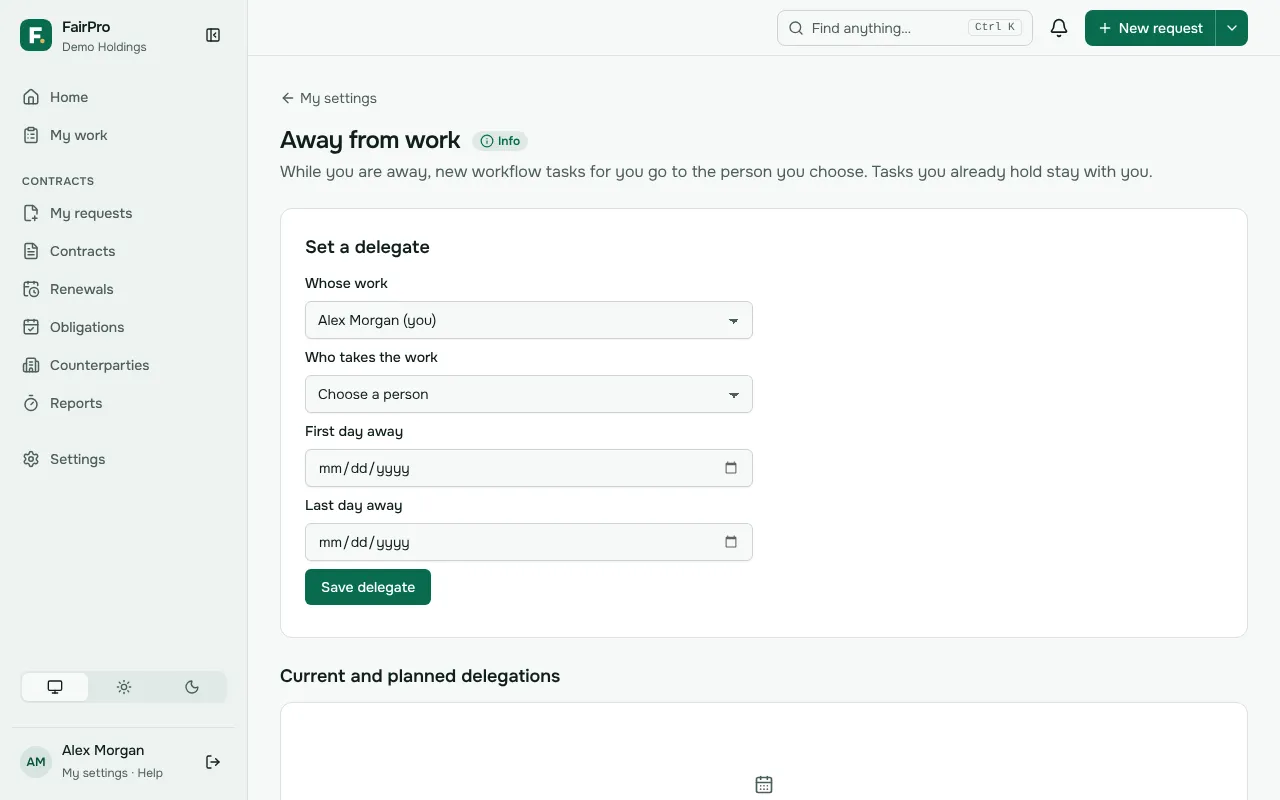Viewport: 1280px width, 800px height.
Task: Click the search magnifier icon
Action: pyautogui.click(x=796, y=28)
